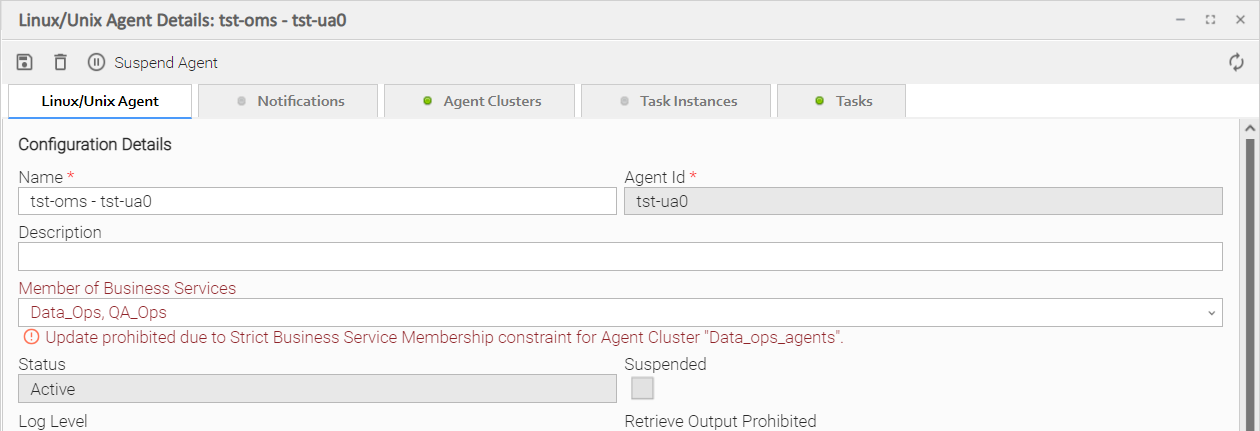1260x431 pixels.
Task: Click the Description input field
Action: pyautogui.click(x=620, y=257)
